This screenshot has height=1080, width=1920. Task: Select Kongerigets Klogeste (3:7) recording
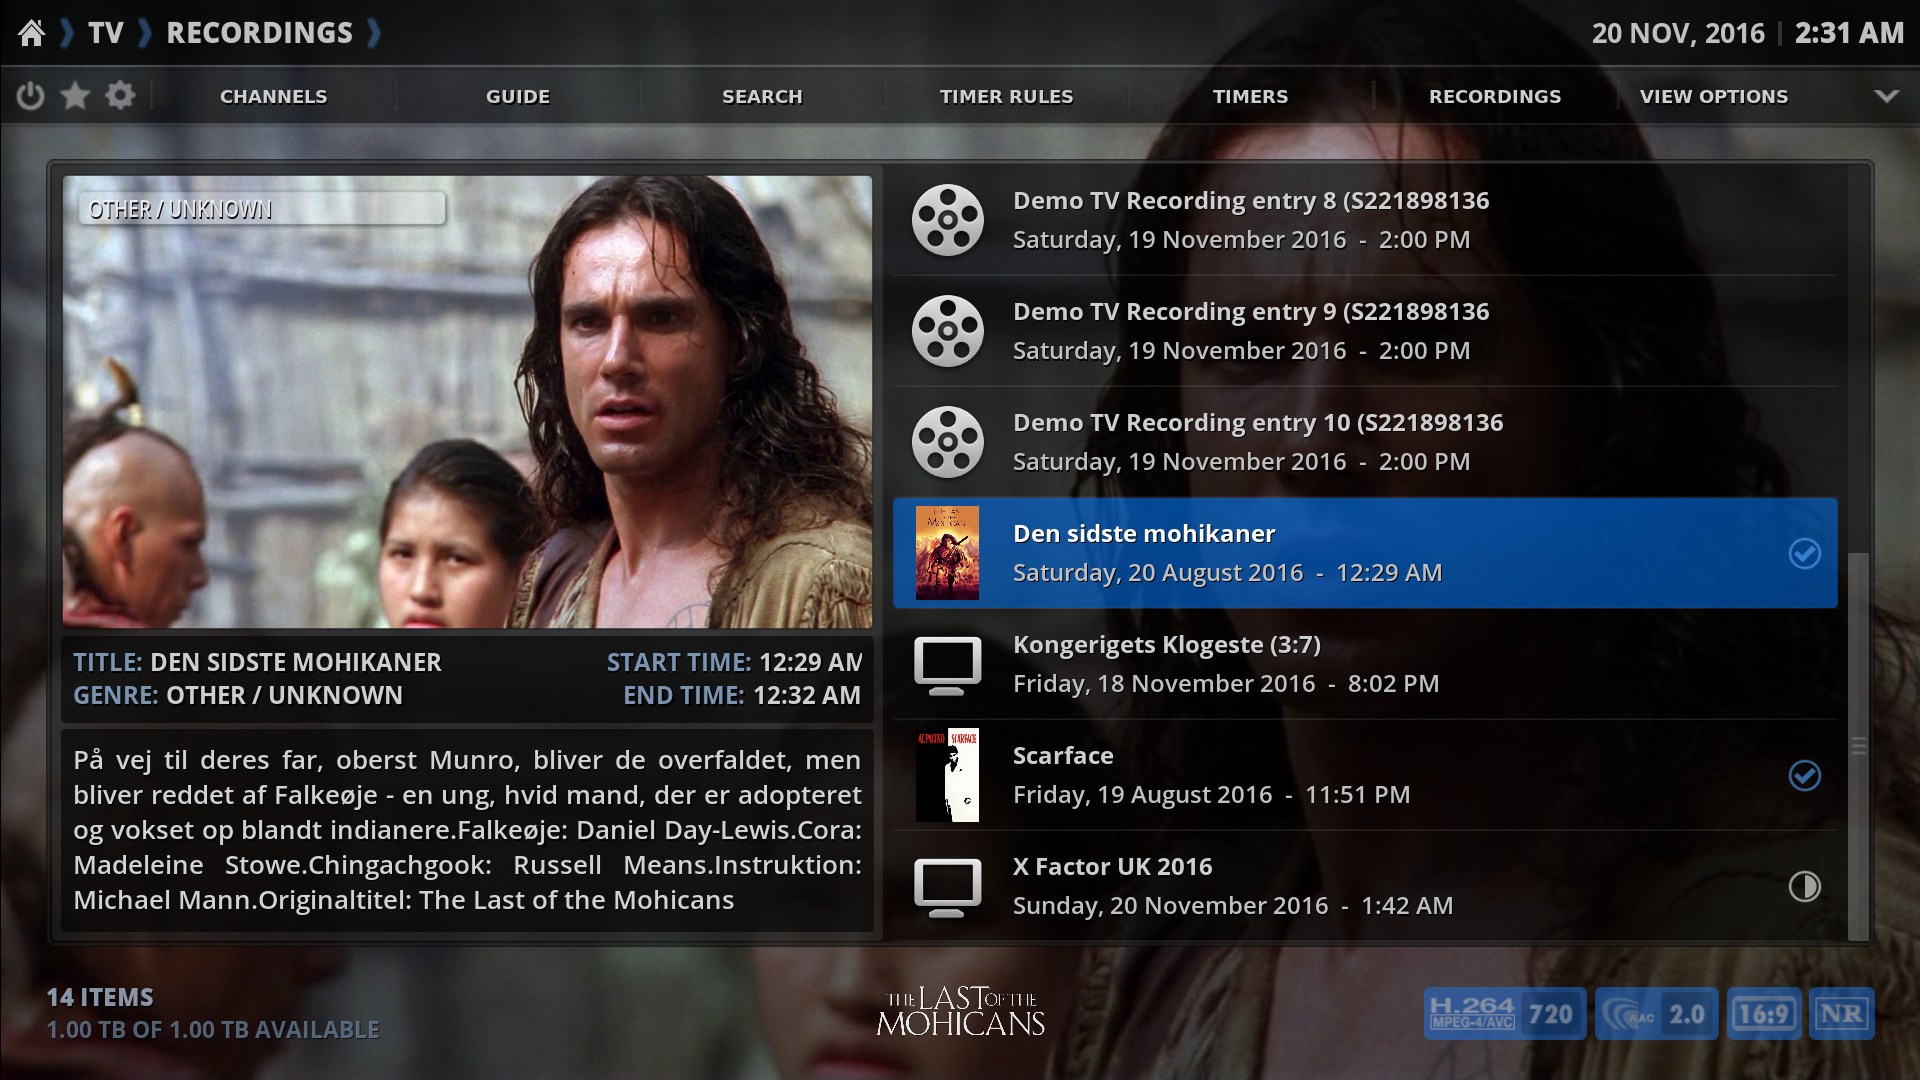click(x=1365, y=664)
